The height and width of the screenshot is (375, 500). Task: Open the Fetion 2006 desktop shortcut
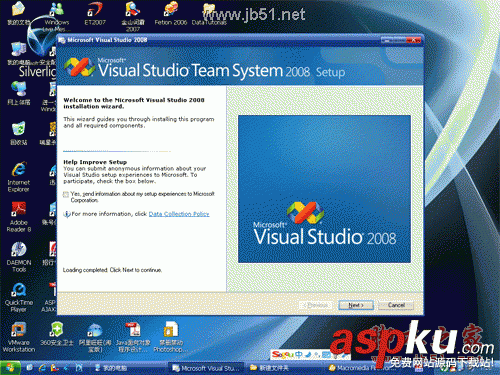point(171,13)
